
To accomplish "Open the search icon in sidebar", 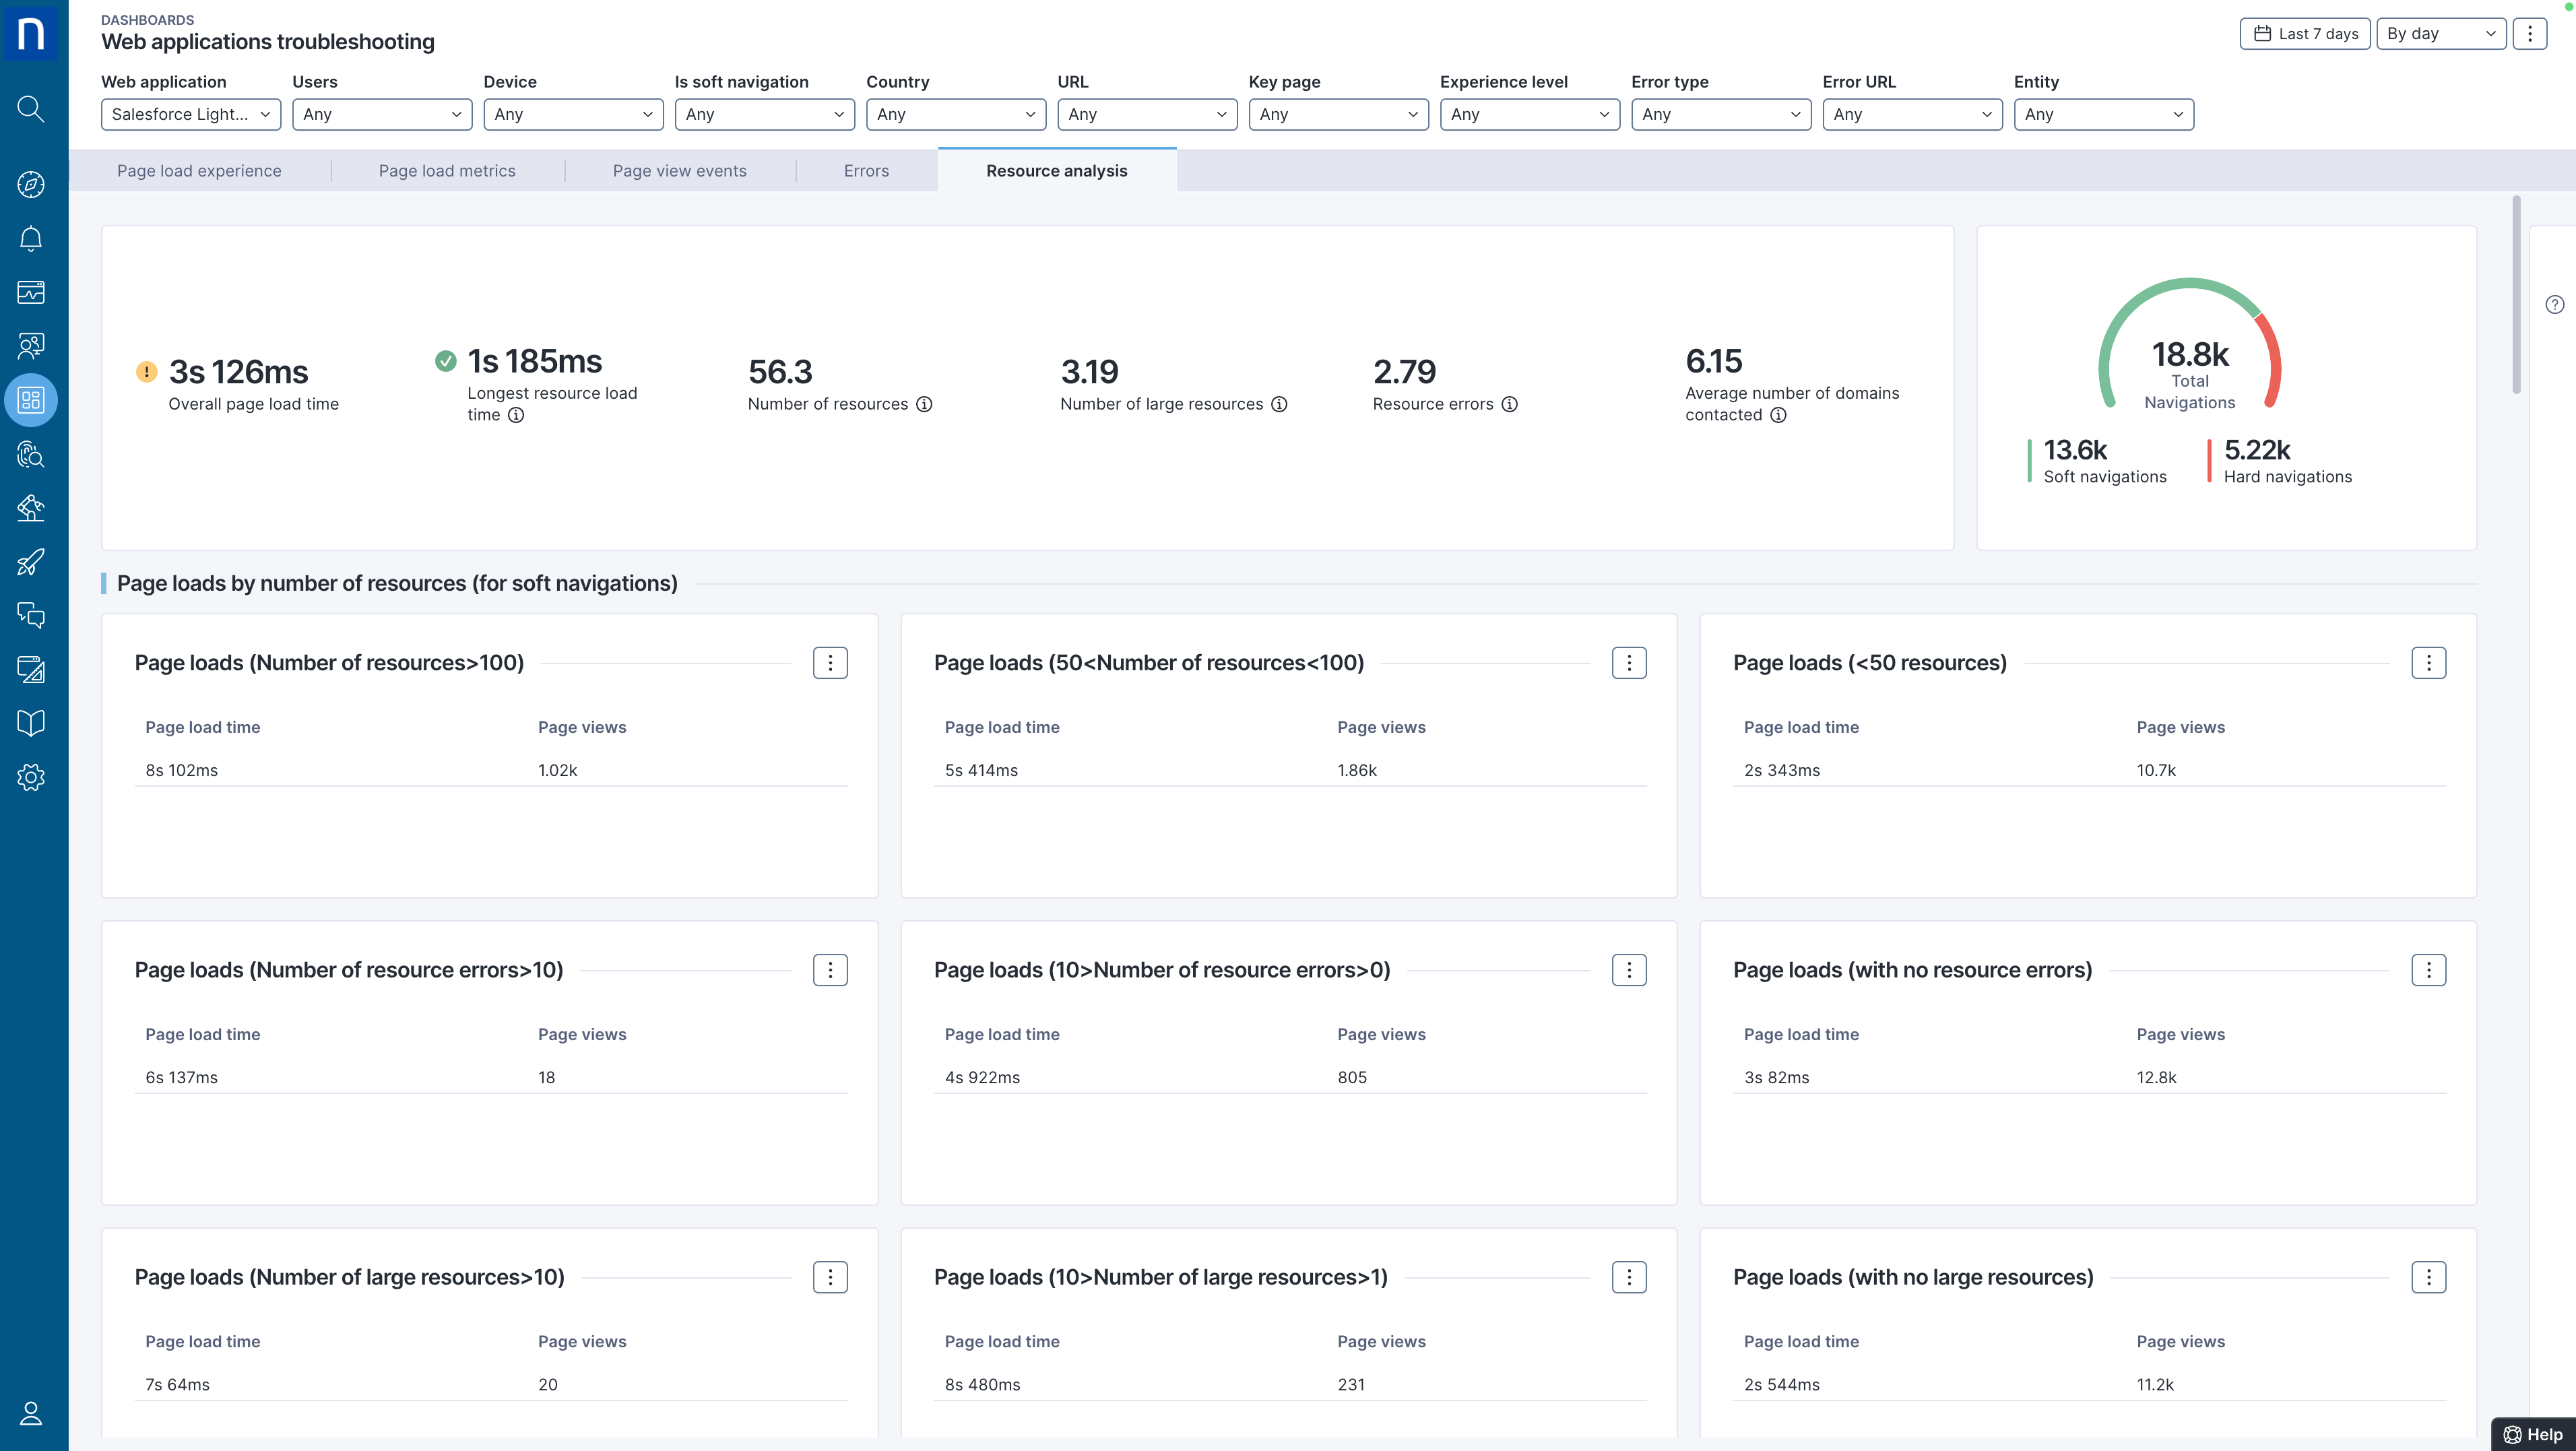I will tap(31, 108).
